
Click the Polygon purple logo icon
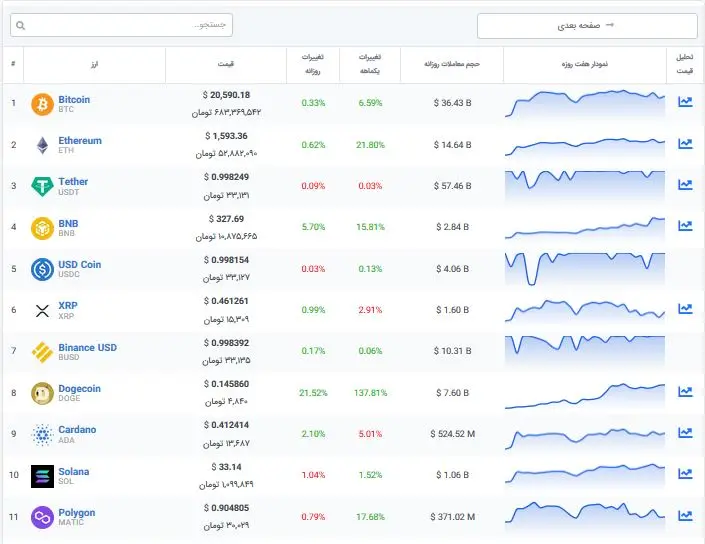[42, 517]
